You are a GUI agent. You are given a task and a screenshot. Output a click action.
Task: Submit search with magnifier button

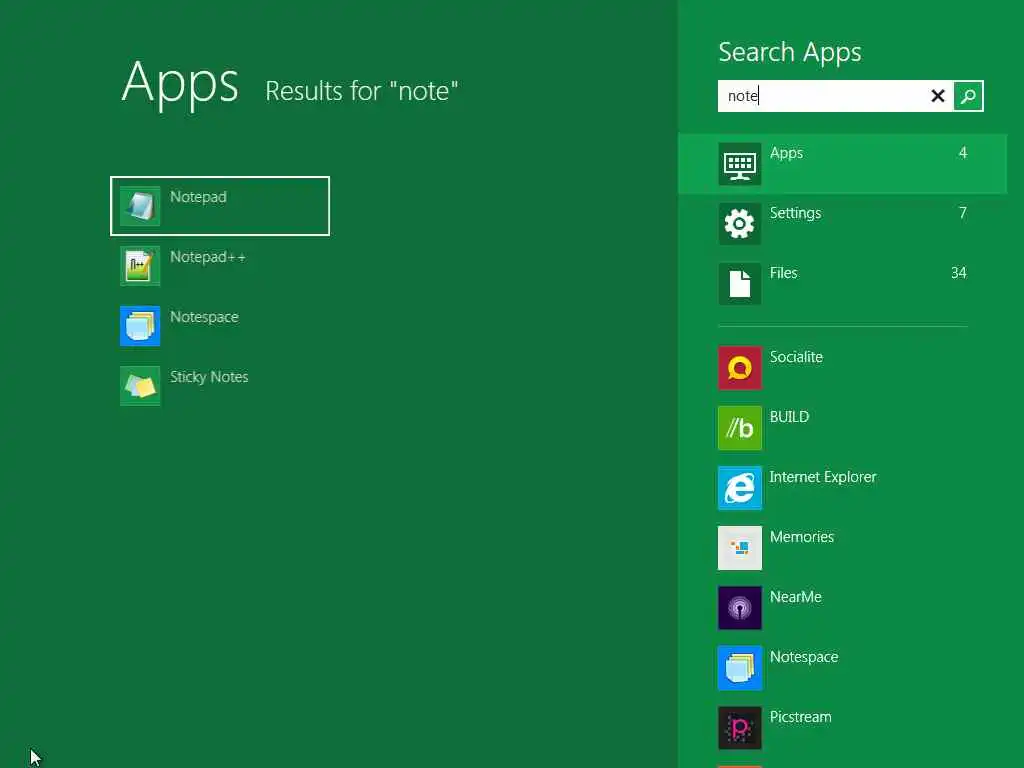[968, 96]
